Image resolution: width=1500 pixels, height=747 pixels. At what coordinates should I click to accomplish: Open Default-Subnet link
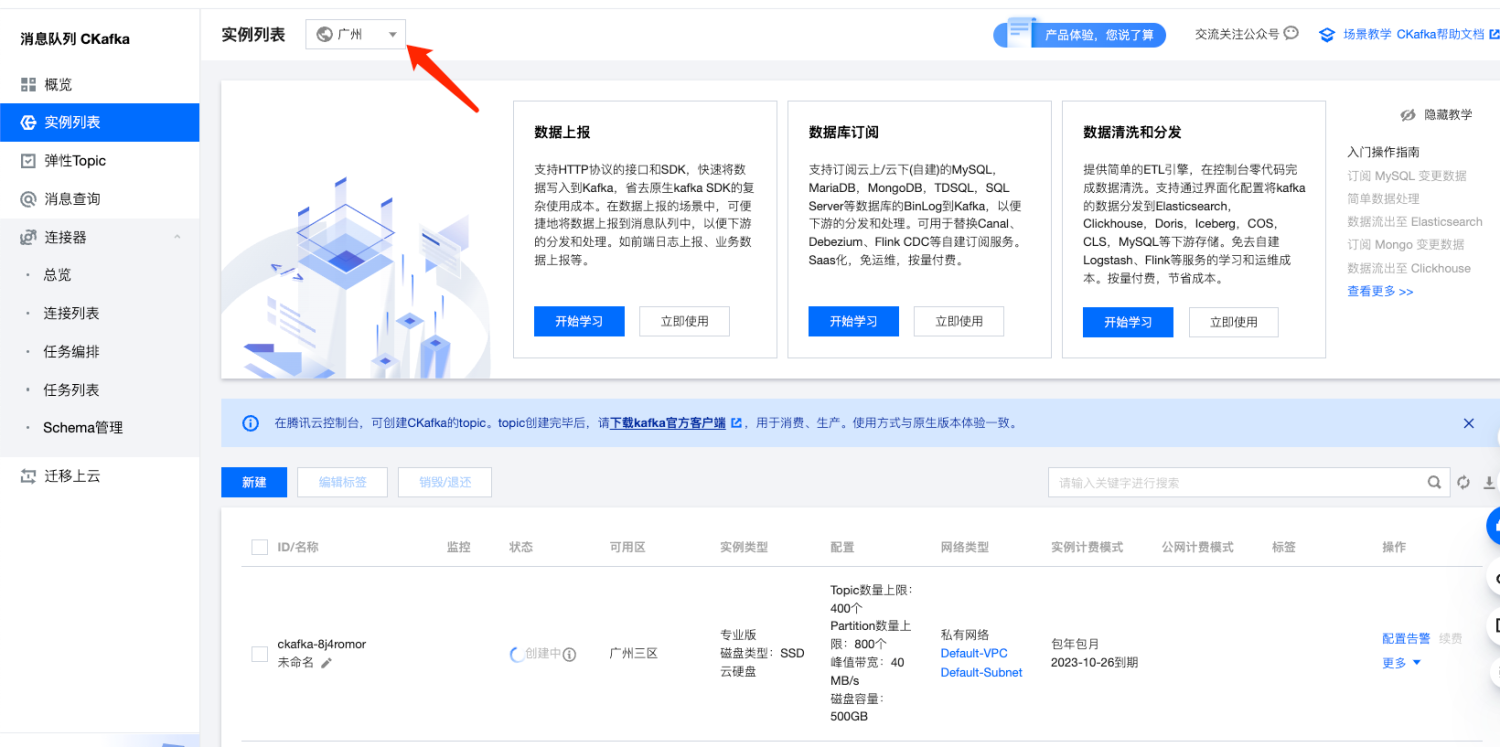pos(981,672)
